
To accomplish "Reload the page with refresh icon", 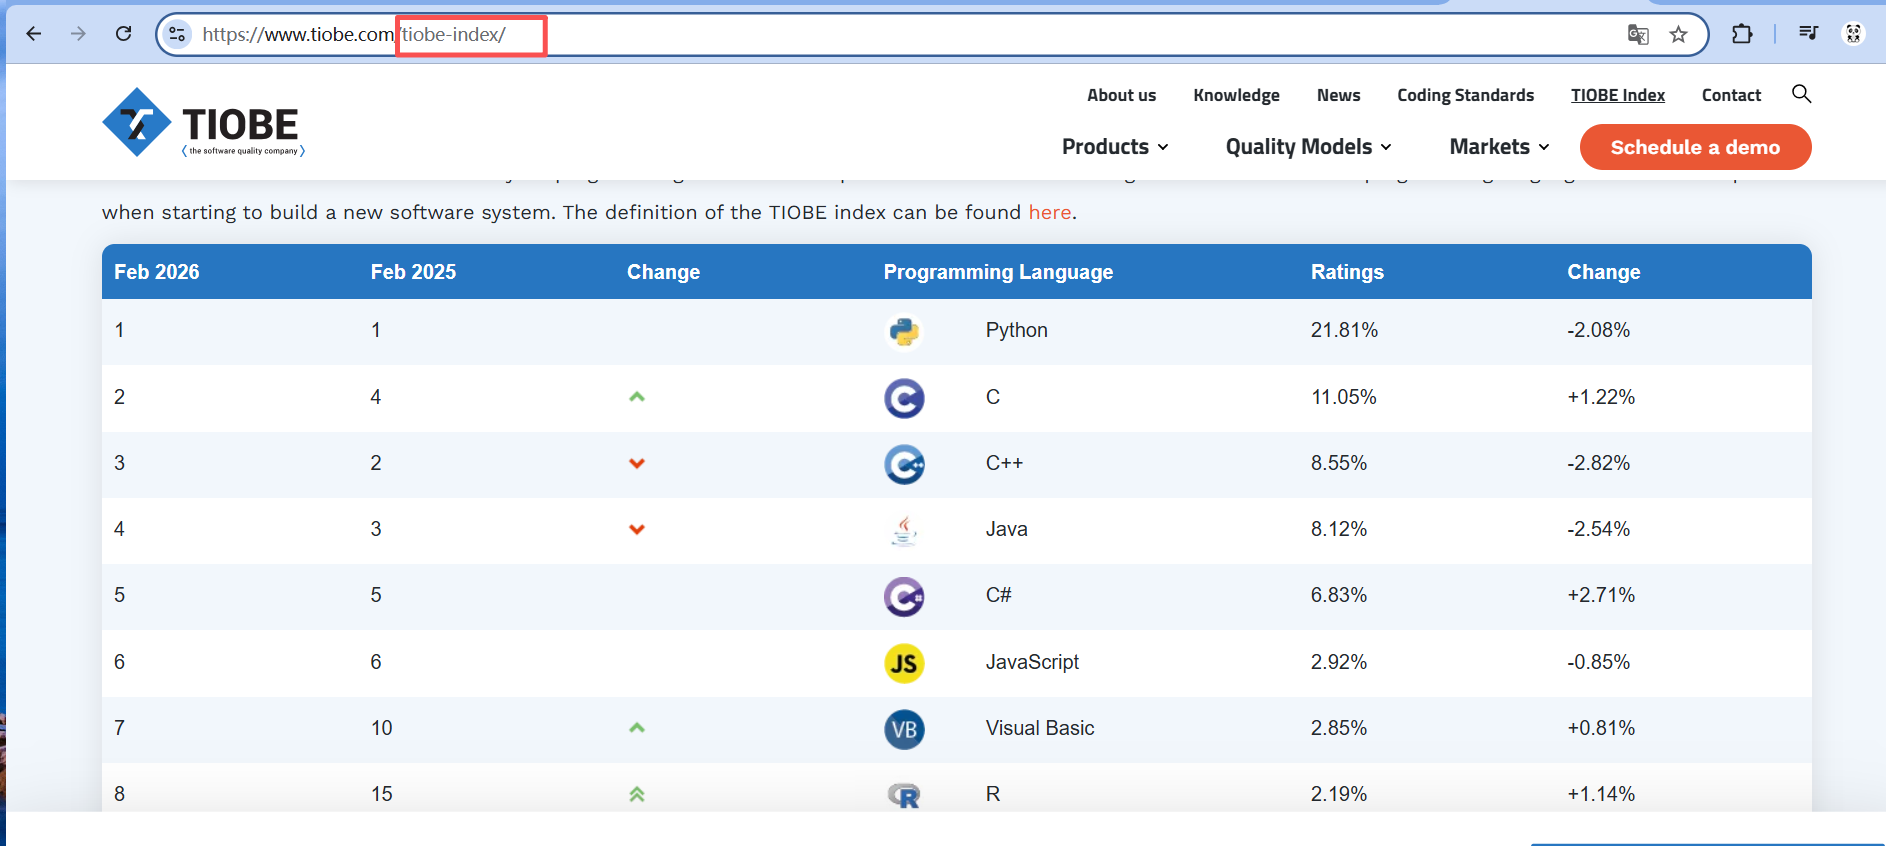I will [x=123, y=34].
